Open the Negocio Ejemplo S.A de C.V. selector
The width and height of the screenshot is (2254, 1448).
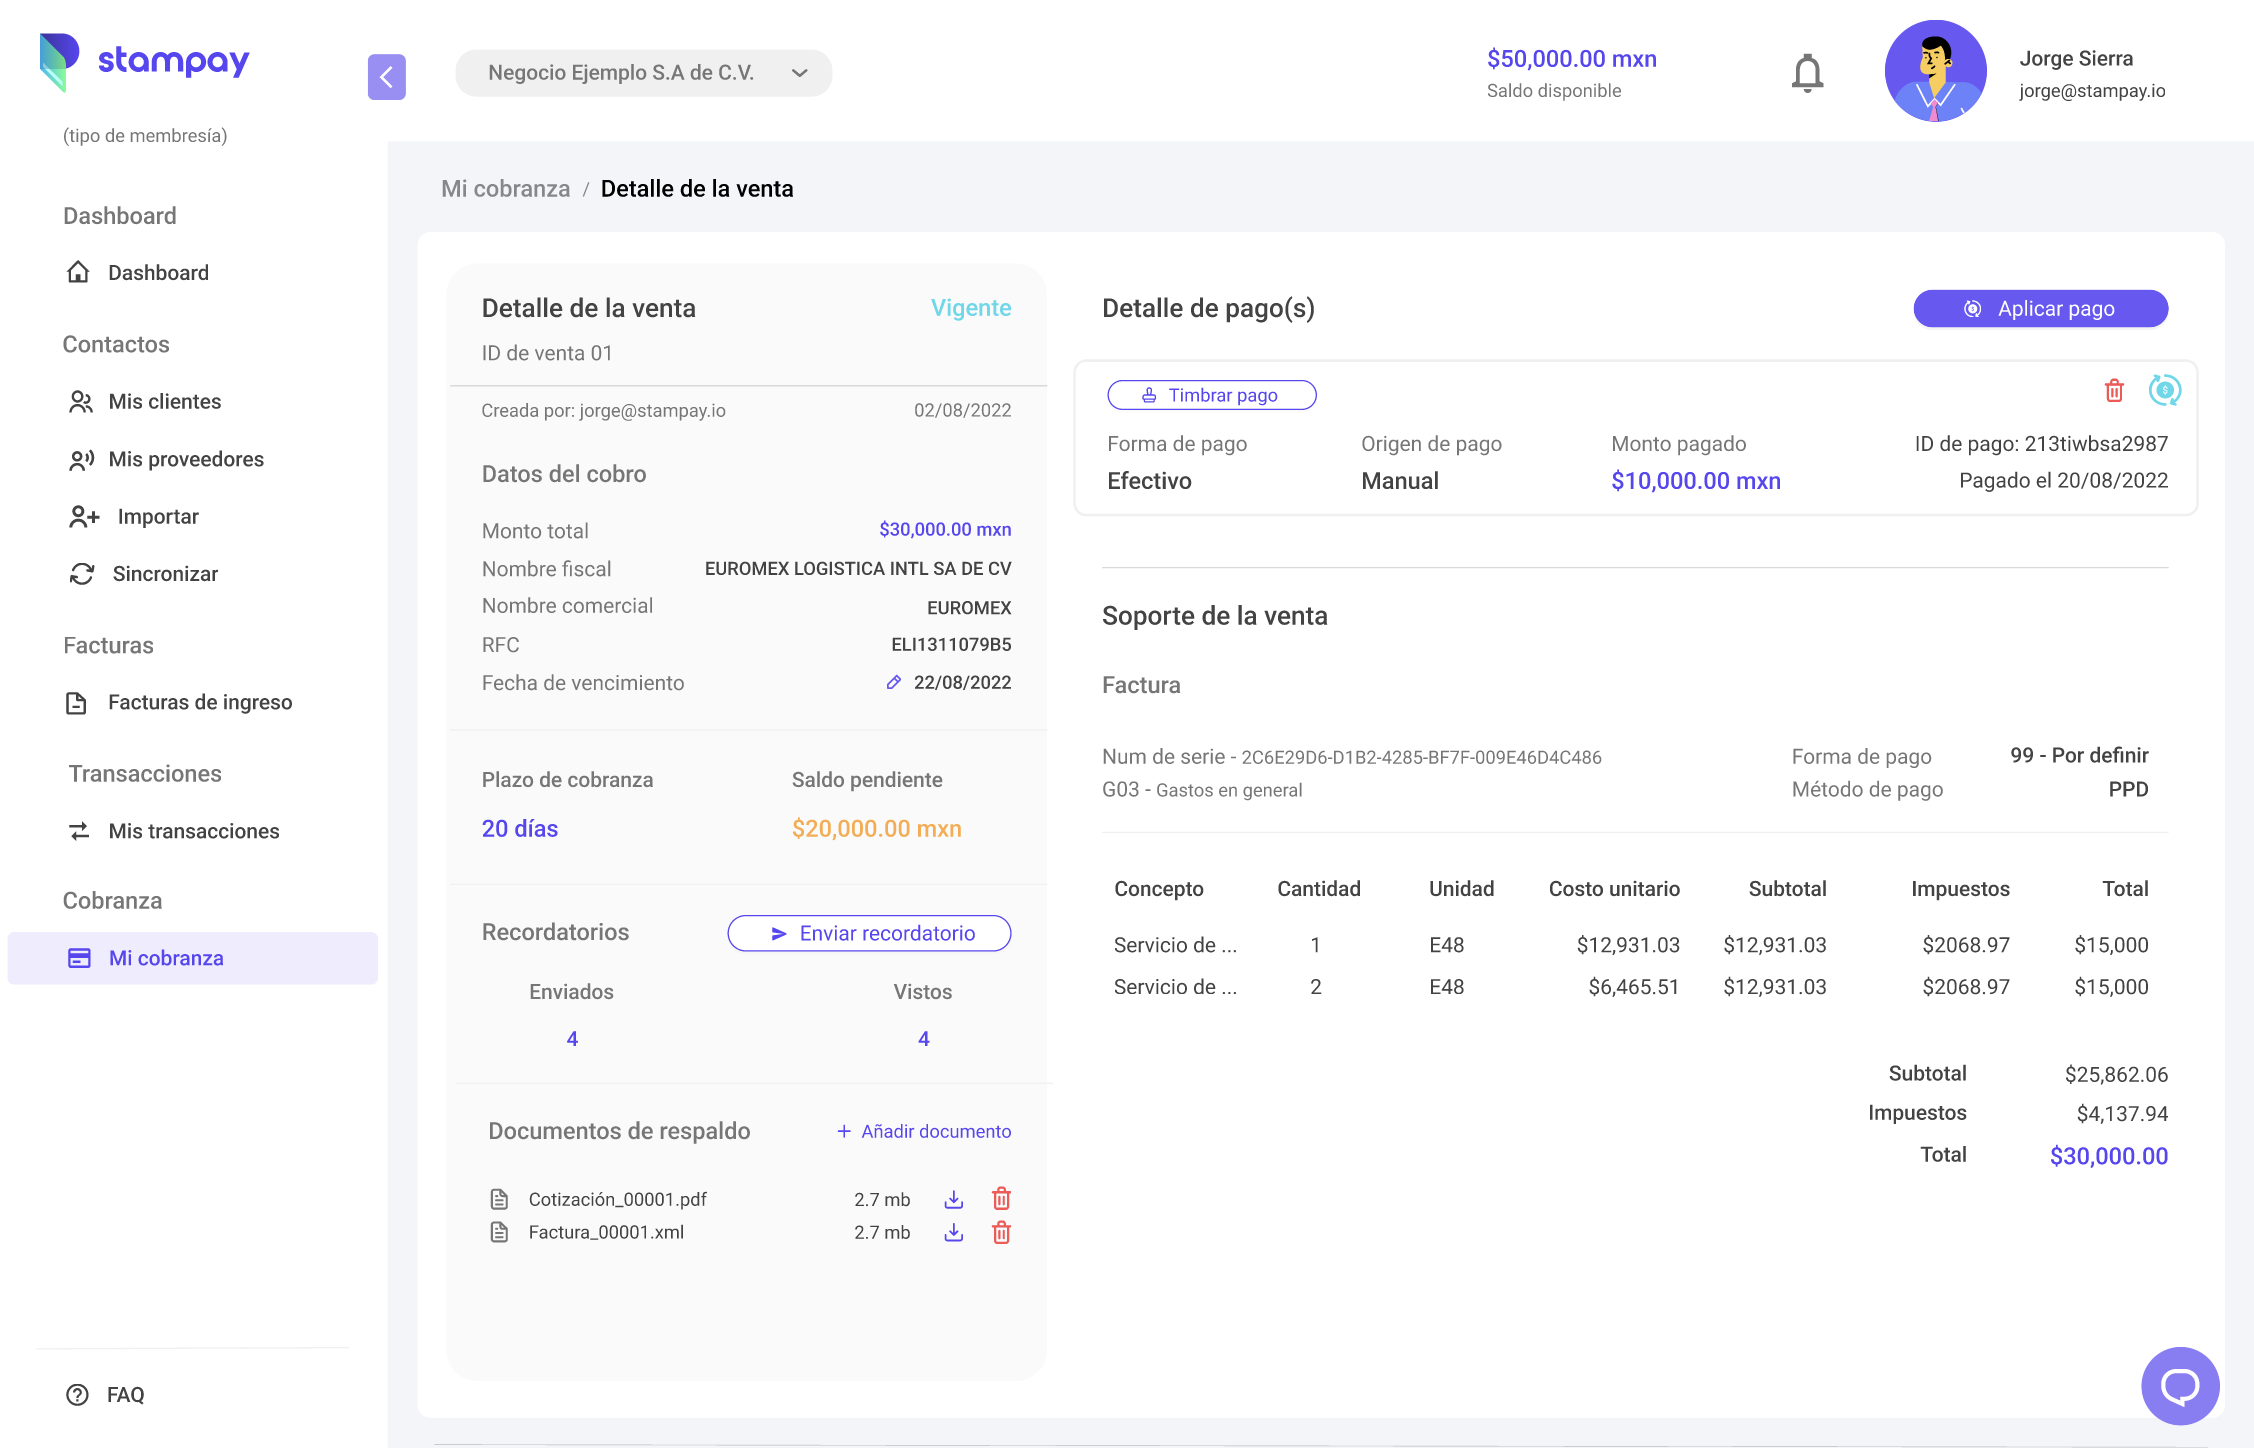pos(644,72)
